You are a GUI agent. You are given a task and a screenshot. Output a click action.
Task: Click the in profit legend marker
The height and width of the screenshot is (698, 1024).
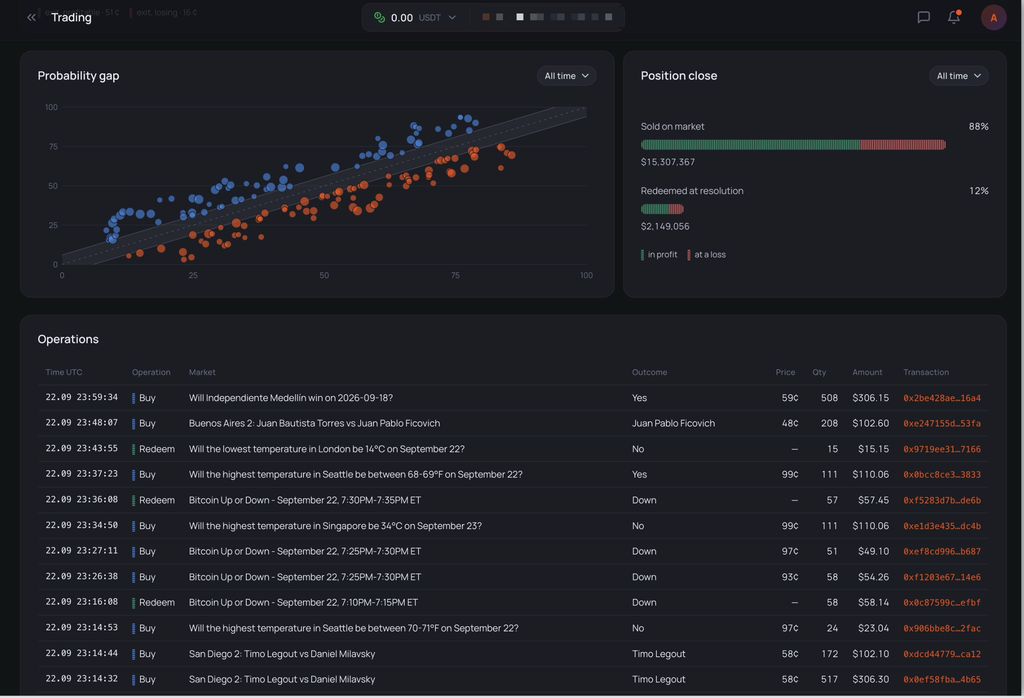pos(643,255)
